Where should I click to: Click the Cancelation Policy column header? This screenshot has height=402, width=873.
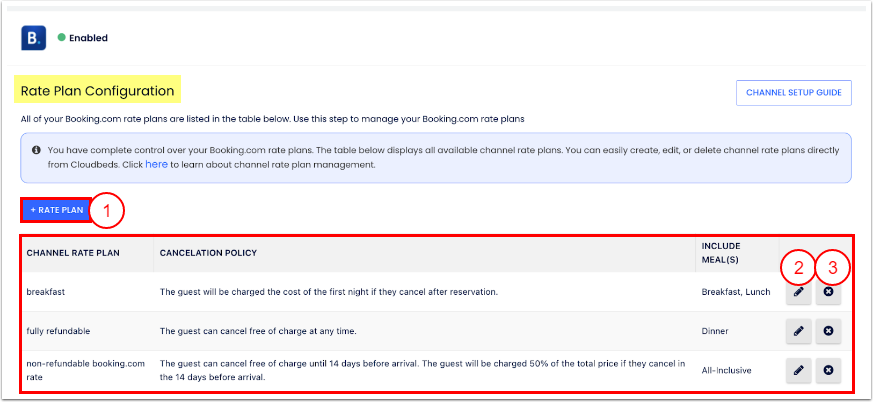point(208,252)
